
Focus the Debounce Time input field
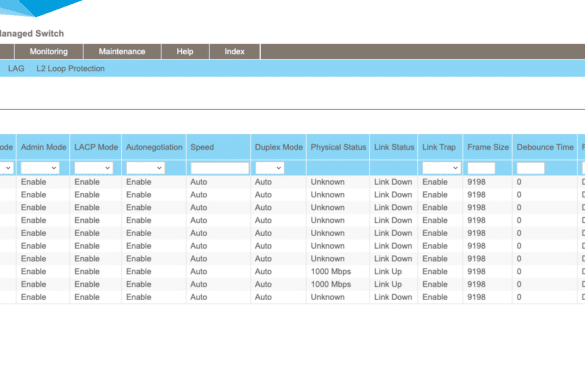pyautogui.click(x=531, y=168)
